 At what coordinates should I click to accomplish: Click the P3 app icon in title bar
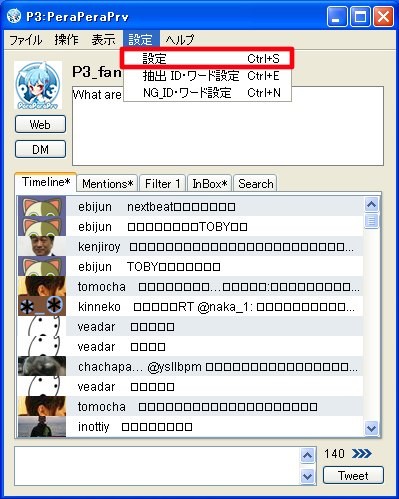click(x=14, y=16)
